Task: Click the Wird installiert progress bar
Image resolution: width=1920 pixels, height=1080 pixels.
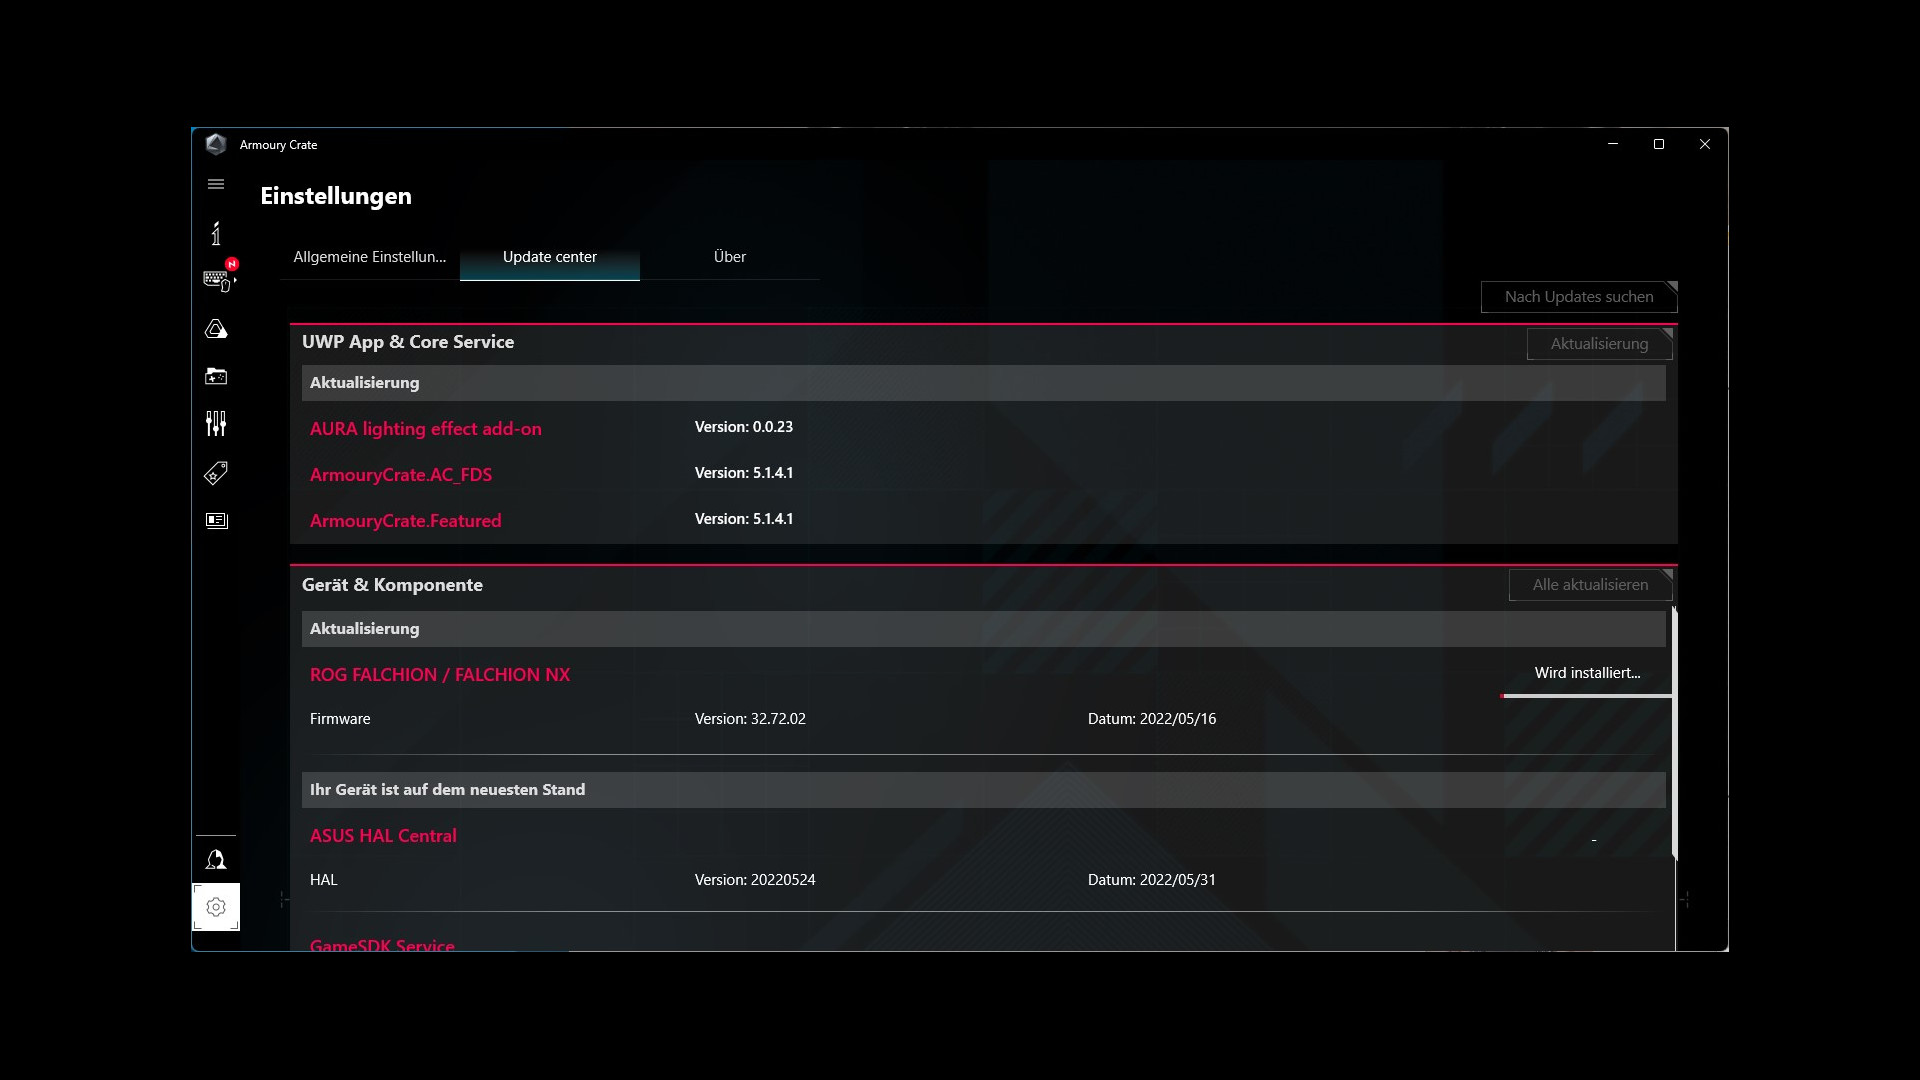Action: 1587,695
